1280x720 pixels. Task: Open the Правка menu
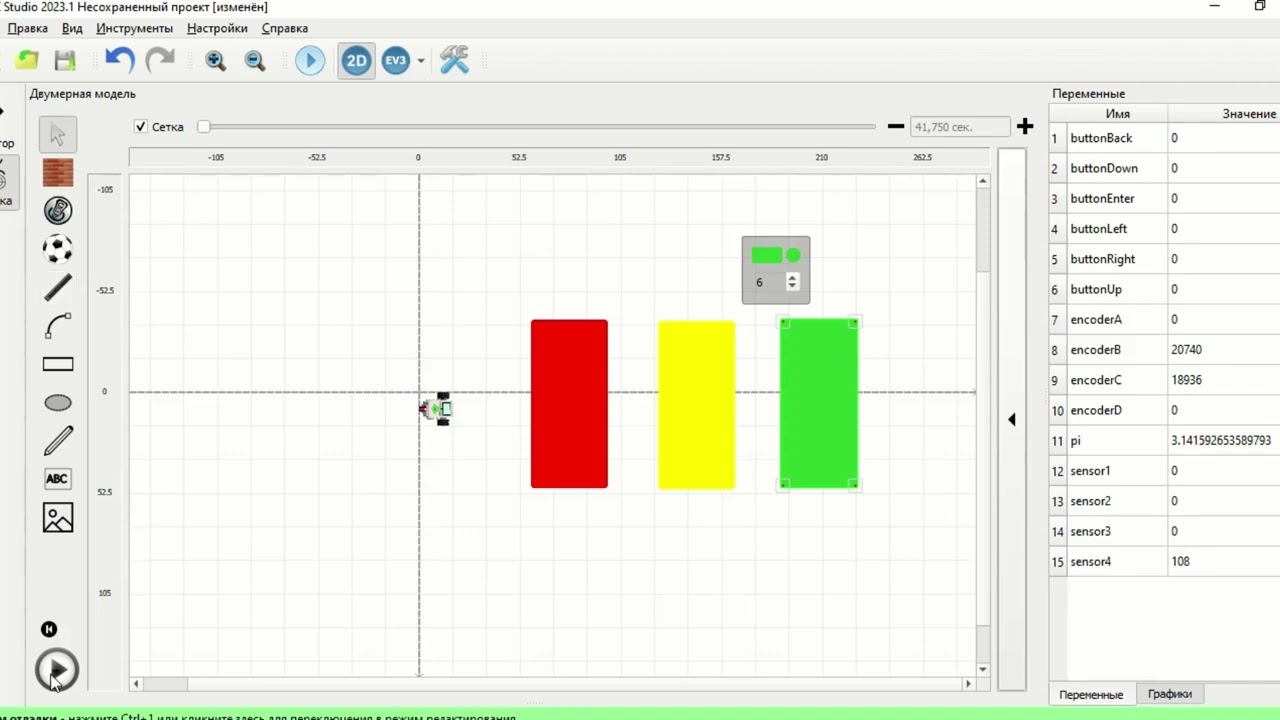point(28,28)
